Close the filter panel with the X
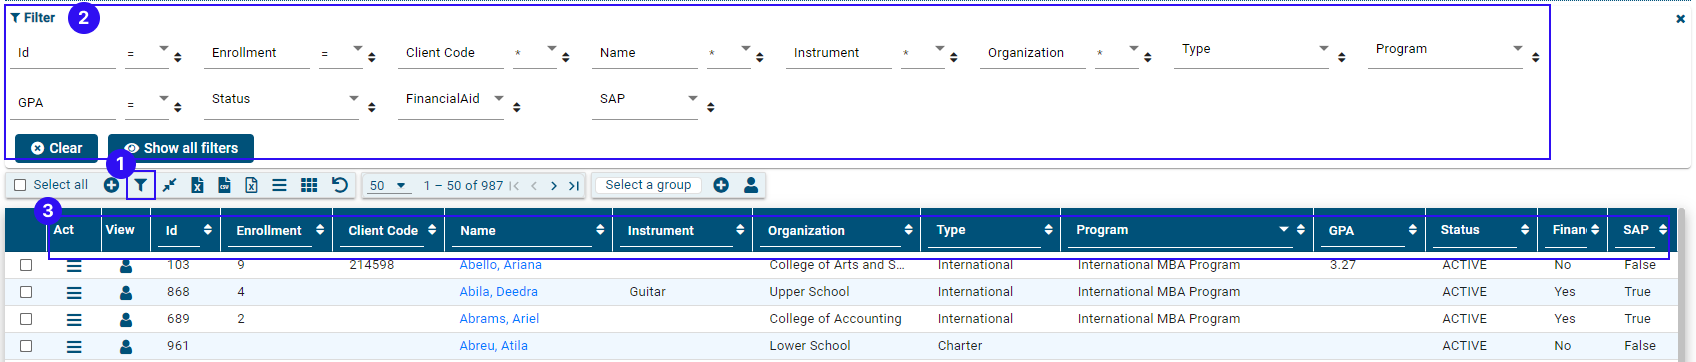The height and width of the screenshot is (362, 1696). pyautogui.click(x=1680, y=19)
